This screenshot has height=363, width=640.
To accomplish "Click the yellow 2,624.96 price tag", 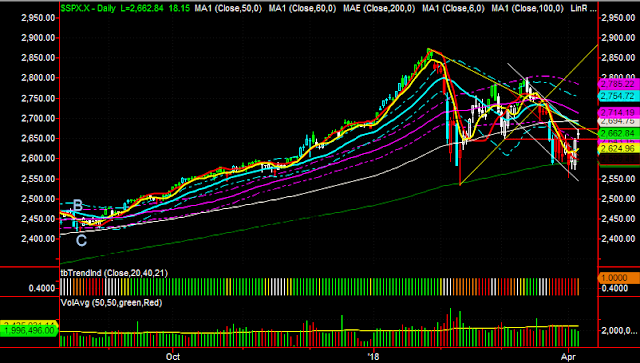I will pyautogui.click(x=618, y=149).
